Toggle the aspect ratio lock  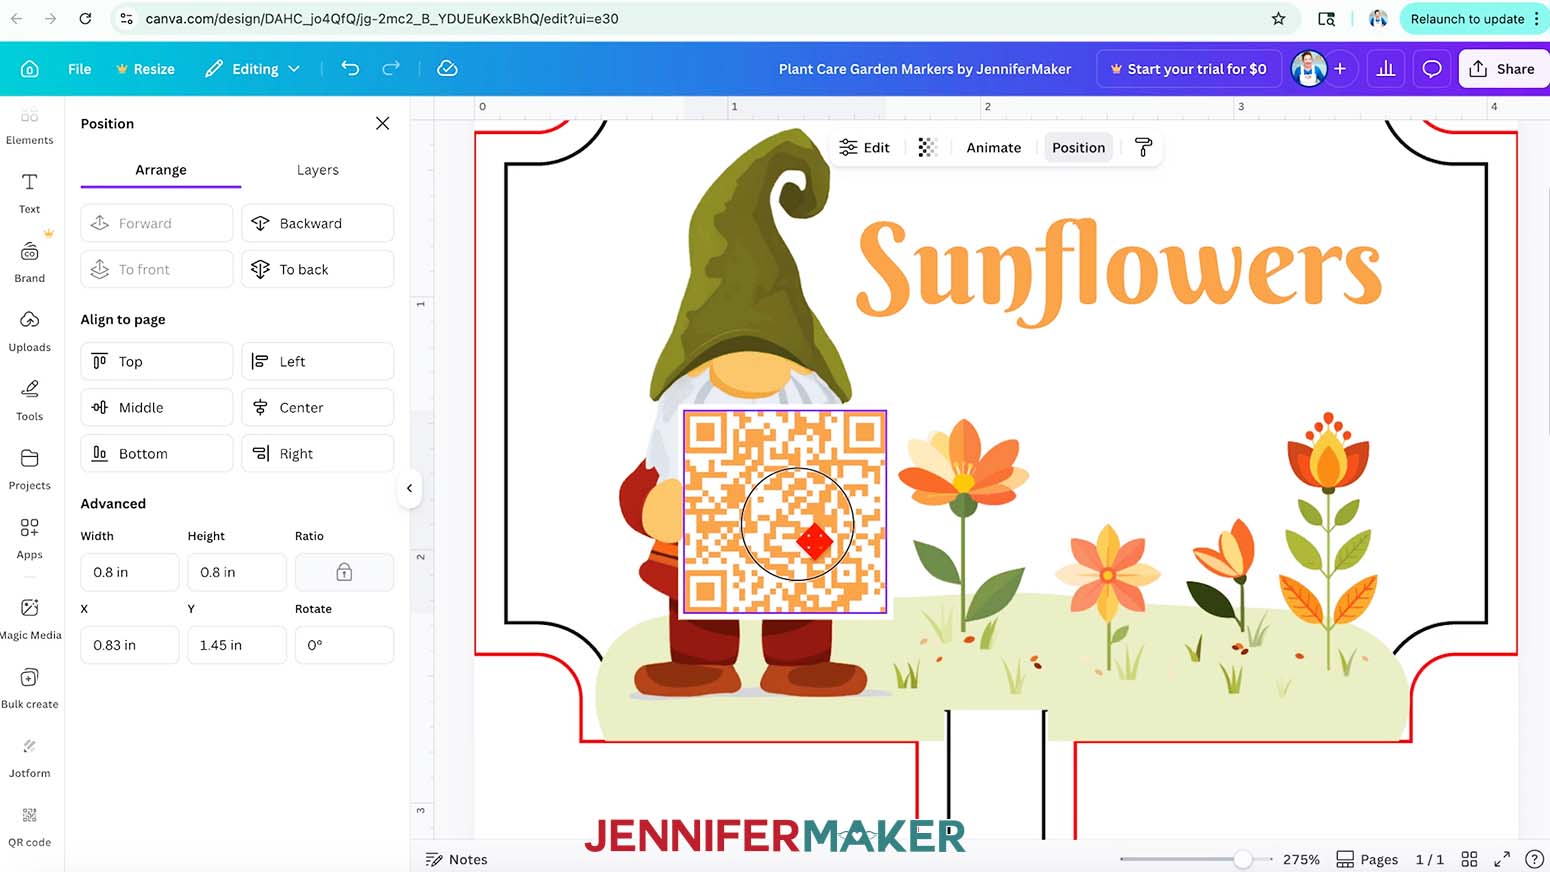(344, 572)
